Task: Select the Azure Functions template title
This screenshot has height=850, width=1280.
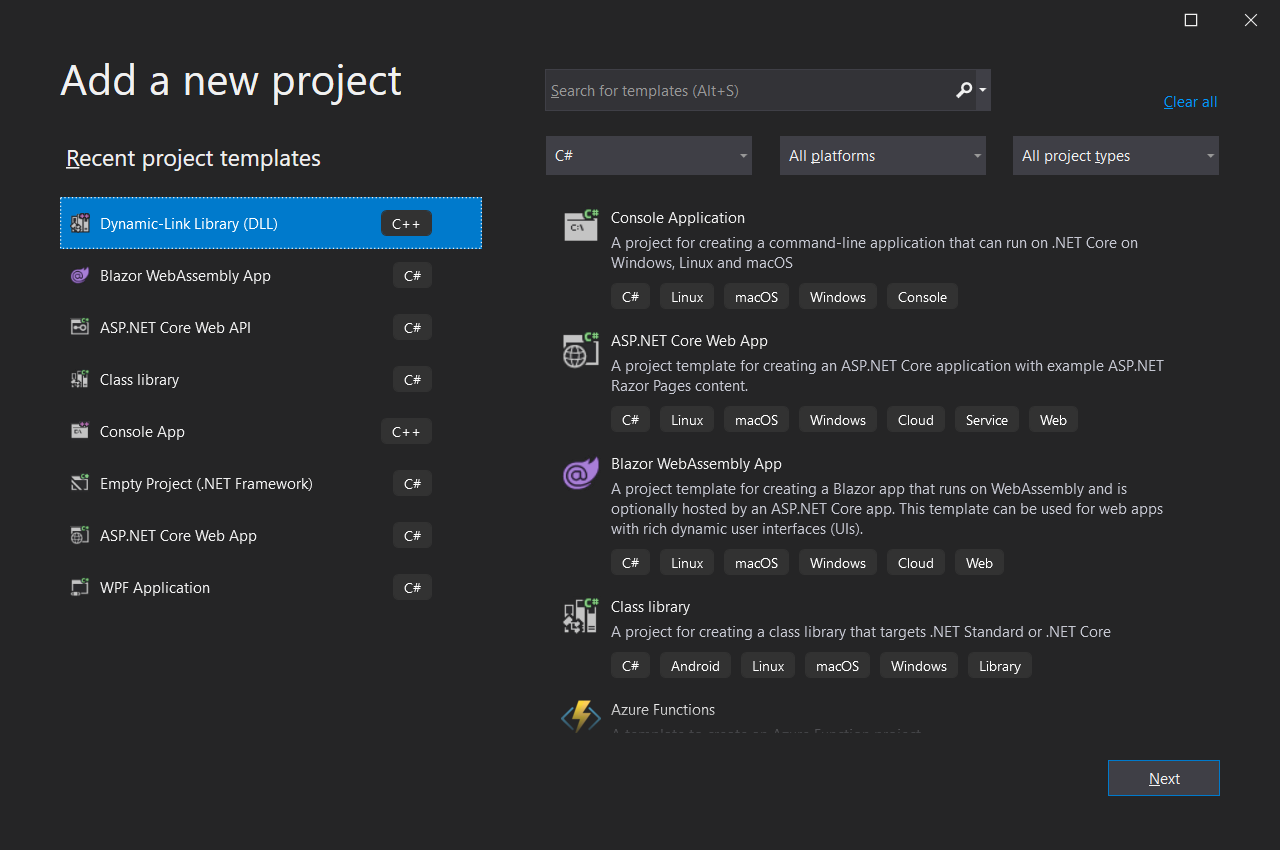Action: click(x=663, y=710)
